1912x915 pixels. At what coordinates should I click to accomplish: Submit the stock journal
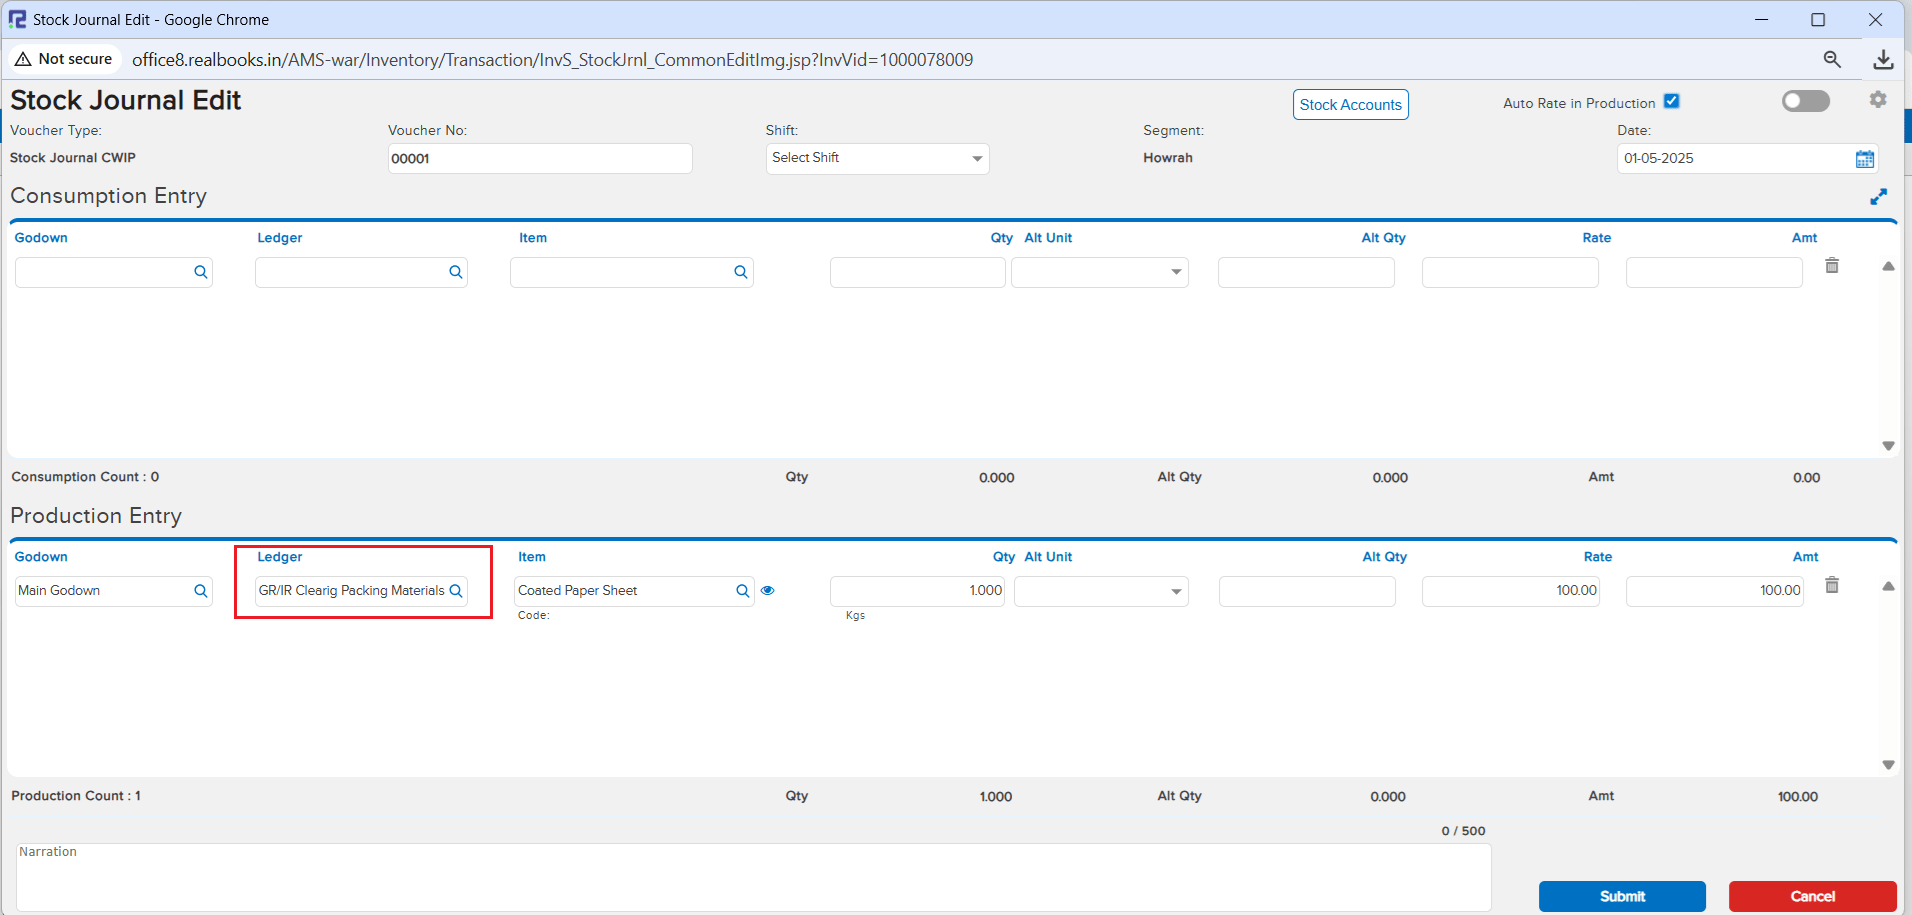pyautogui.click(x=1621, y=896)
